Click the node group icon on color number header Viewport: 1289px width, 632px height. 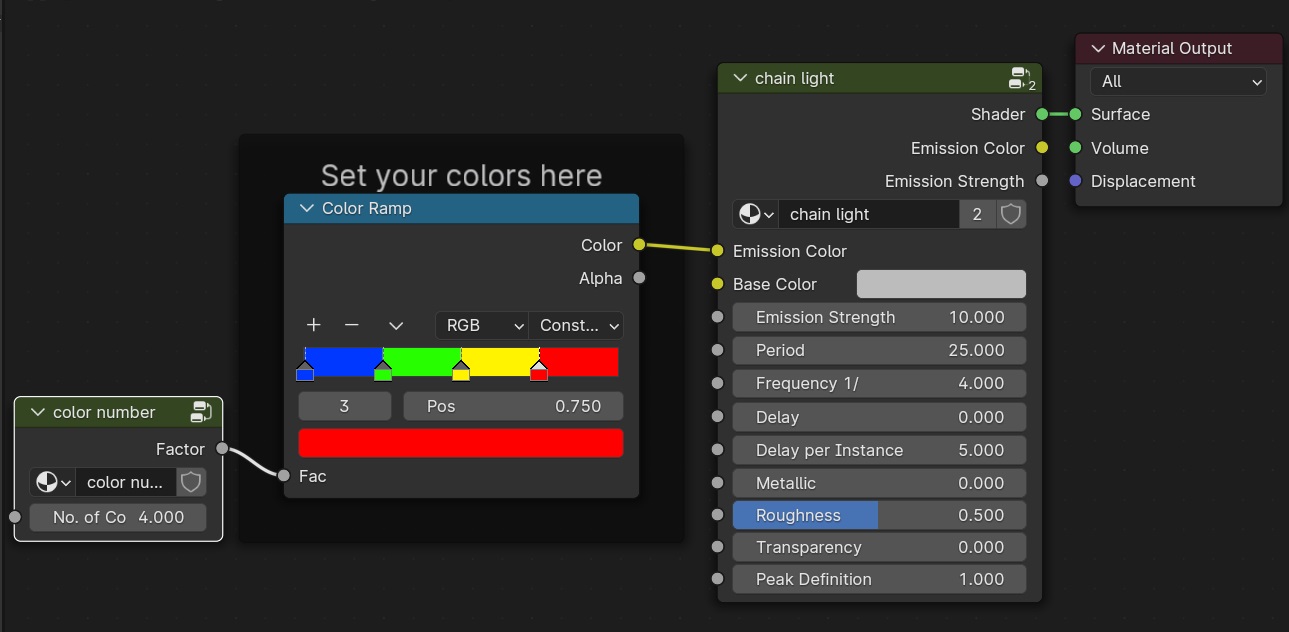[201, 412]
